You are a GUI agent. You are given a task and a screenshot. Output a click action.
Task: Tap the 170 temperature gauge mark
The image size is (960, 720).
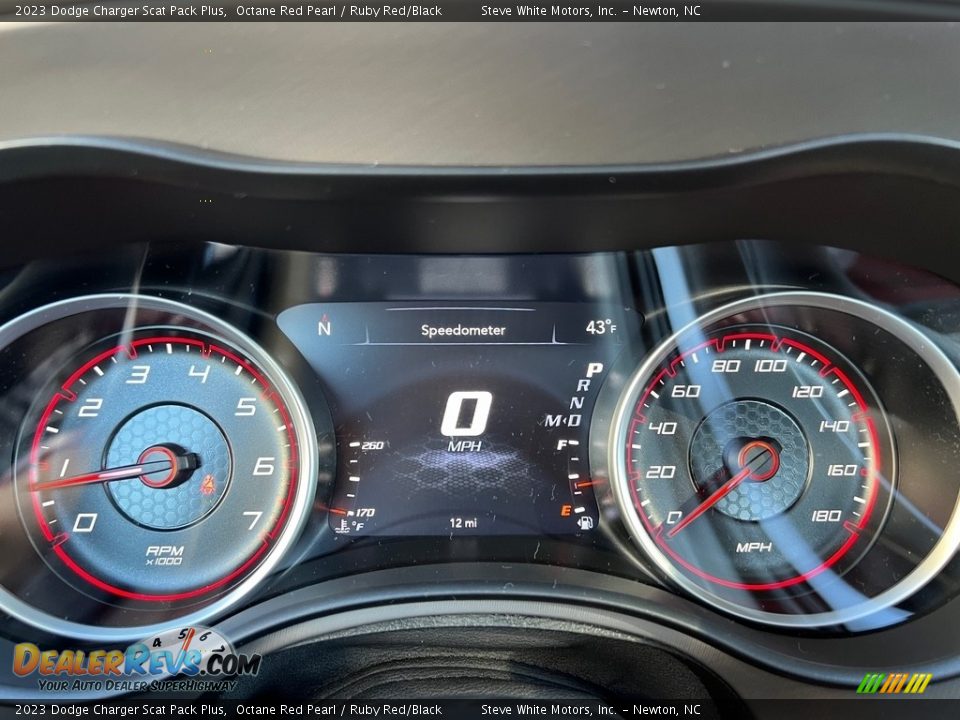(x=364, y=512)
